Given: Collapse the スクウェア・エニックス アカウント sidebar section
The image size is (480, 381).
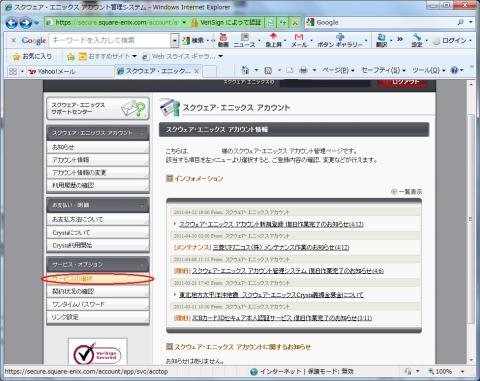Looking at the screenshot, I should point(141,133).
